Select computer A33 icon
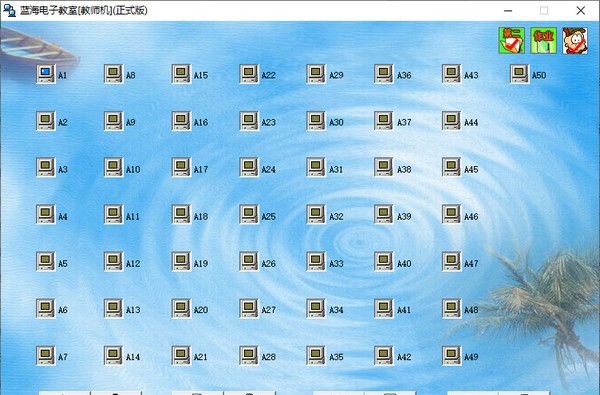 point(316,262)
